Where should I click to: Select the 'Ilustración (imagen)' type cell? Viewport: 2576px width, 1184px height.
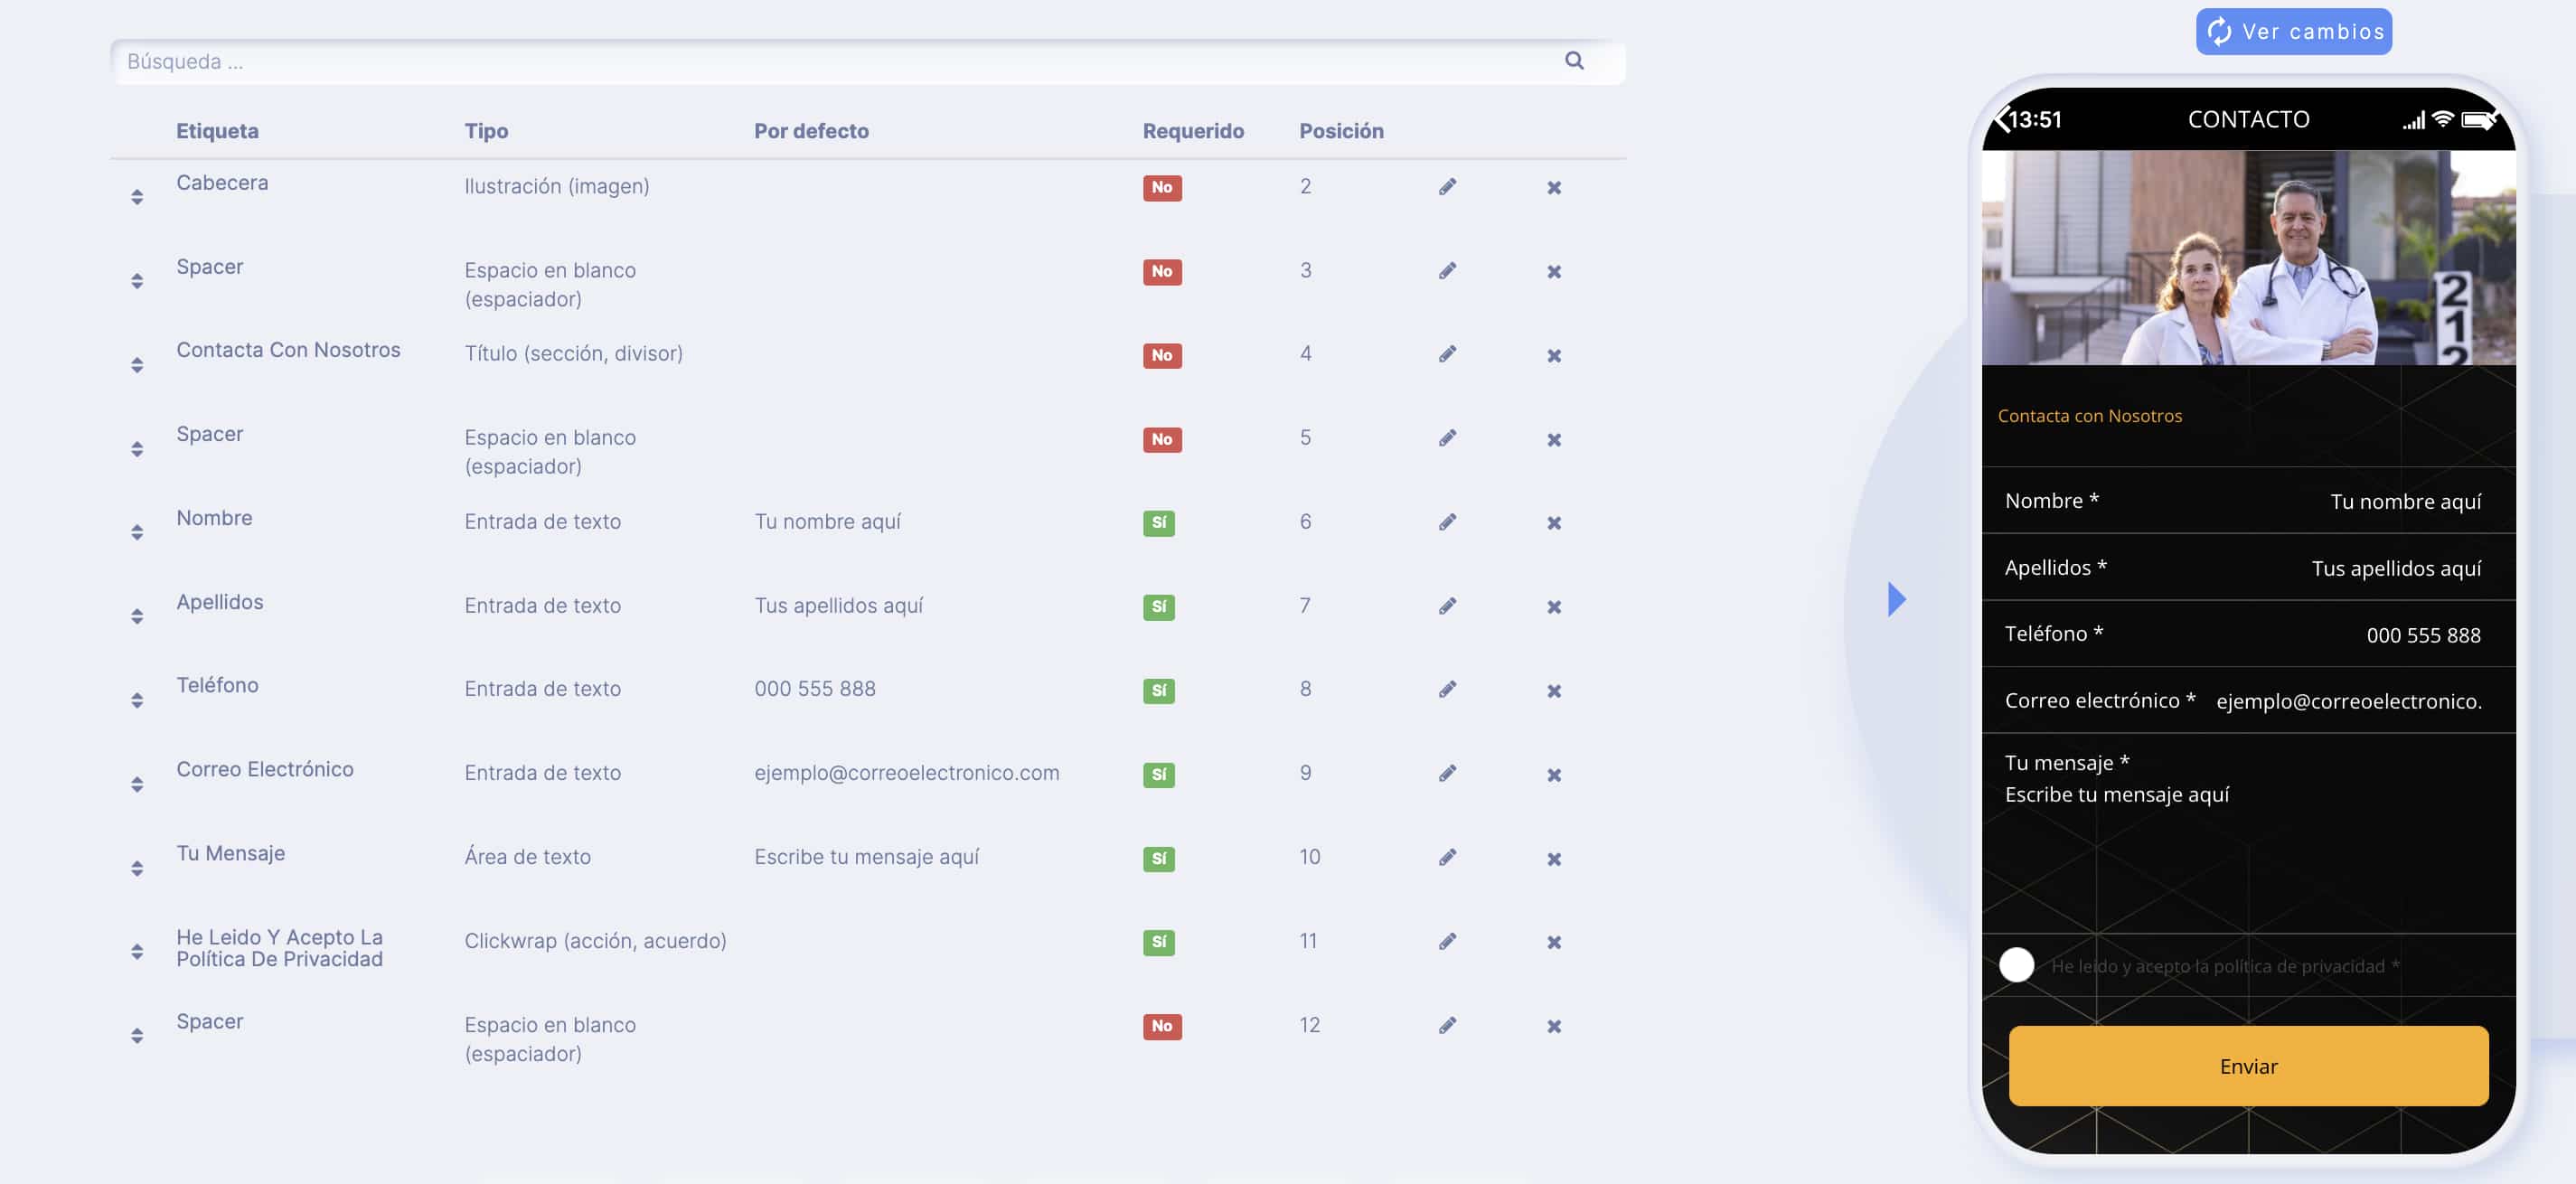[557, 186]
